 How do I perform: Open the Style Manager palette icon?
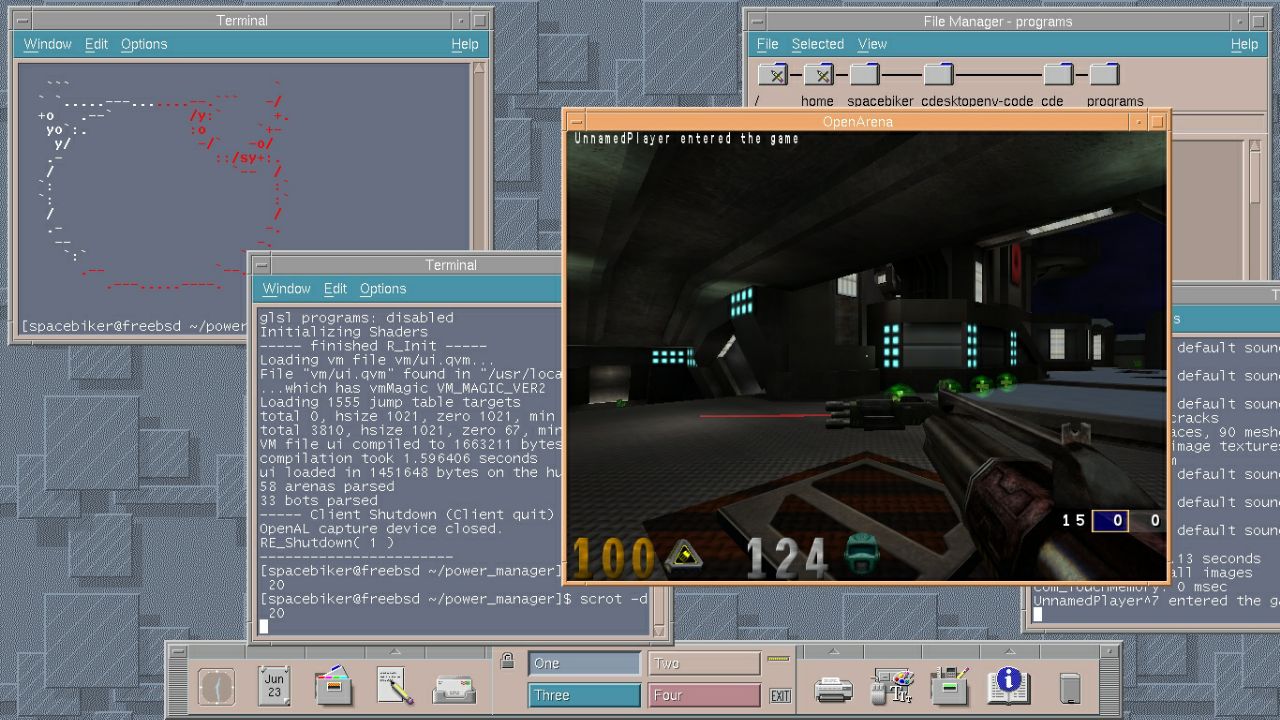(x=892, y=687)
